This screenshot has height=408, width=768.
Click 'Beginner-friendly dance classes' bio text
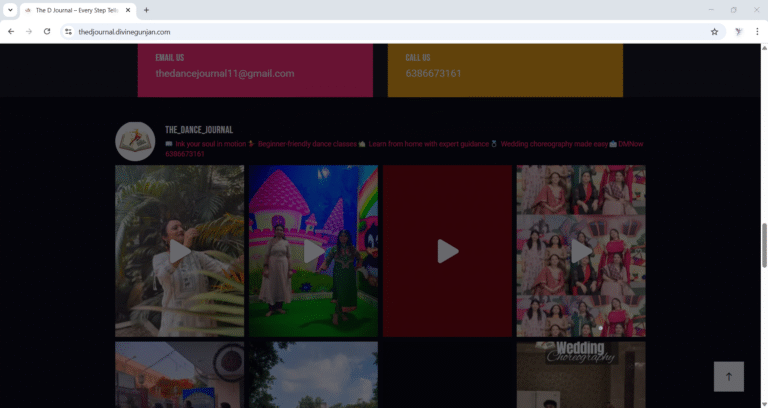point(307,144)
